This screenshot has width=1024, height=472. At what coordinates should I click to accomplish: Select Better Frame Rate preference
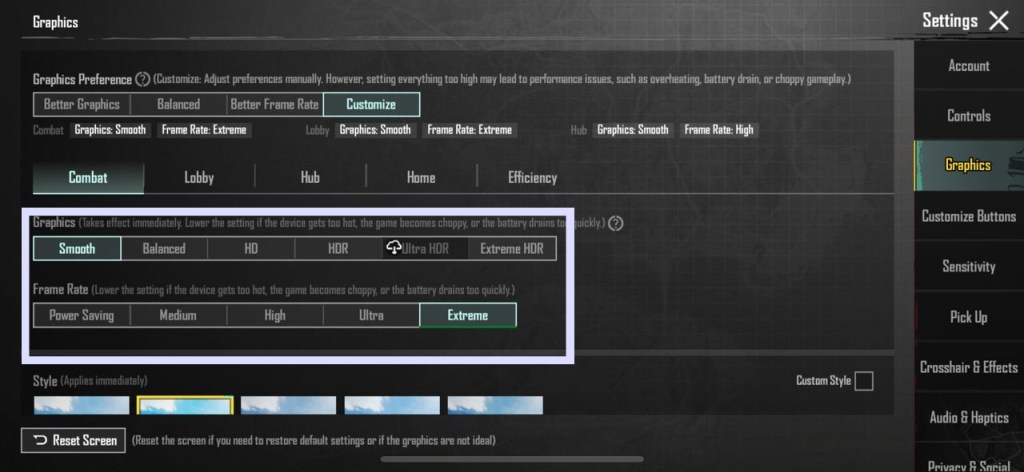tap(275, 104)
